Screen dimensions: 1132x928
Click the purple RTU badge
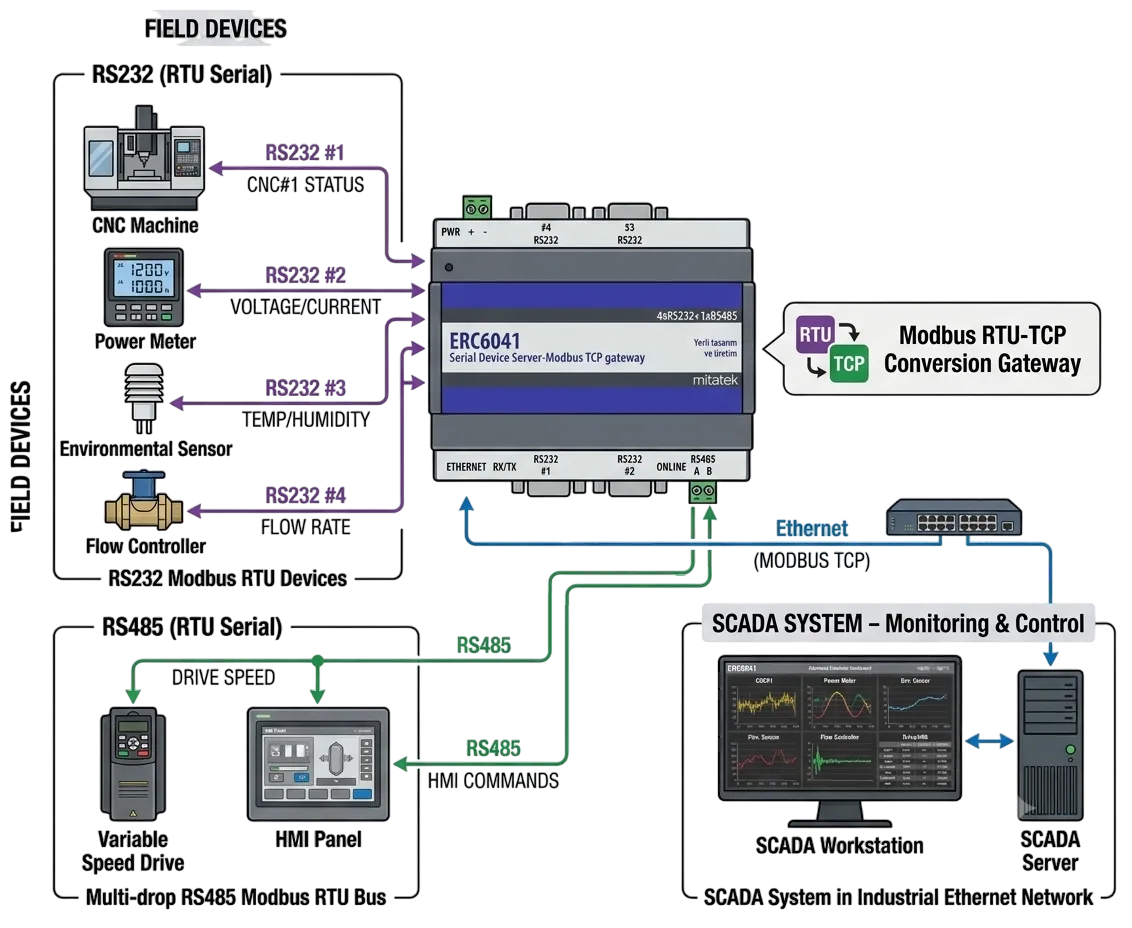(x=815, y=334)
